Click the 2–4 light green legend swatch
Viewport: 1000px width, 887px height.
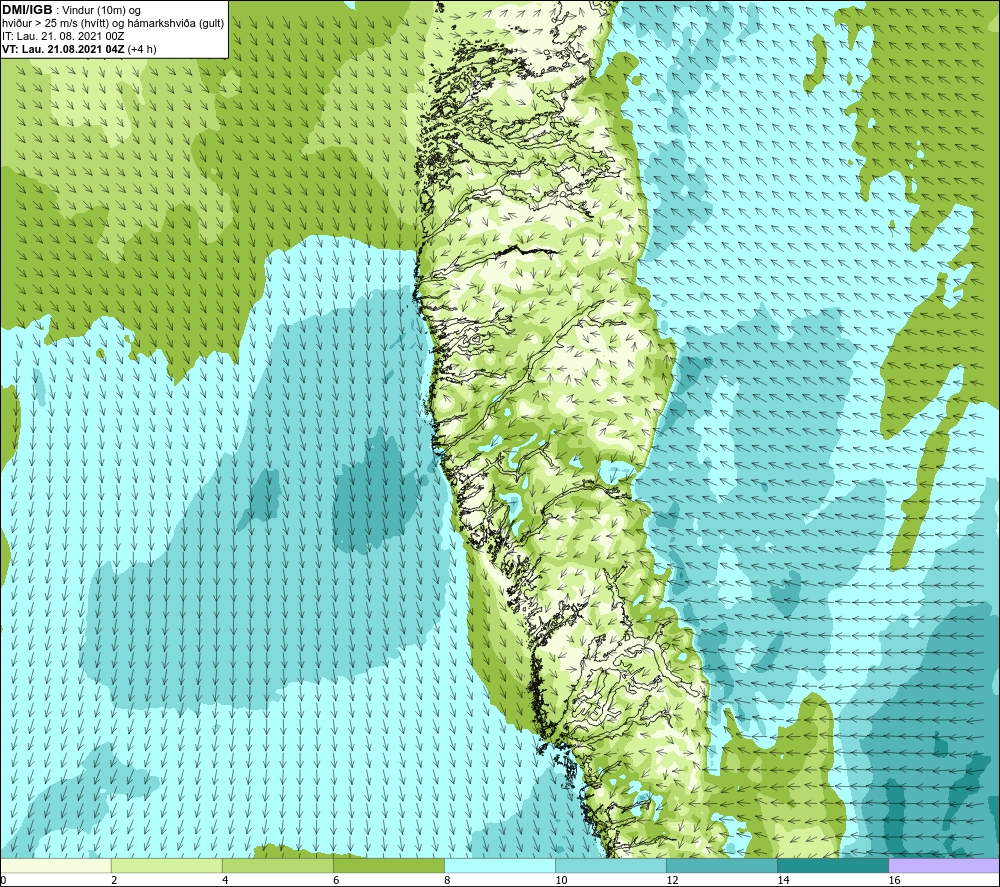[x=167, y=865]
